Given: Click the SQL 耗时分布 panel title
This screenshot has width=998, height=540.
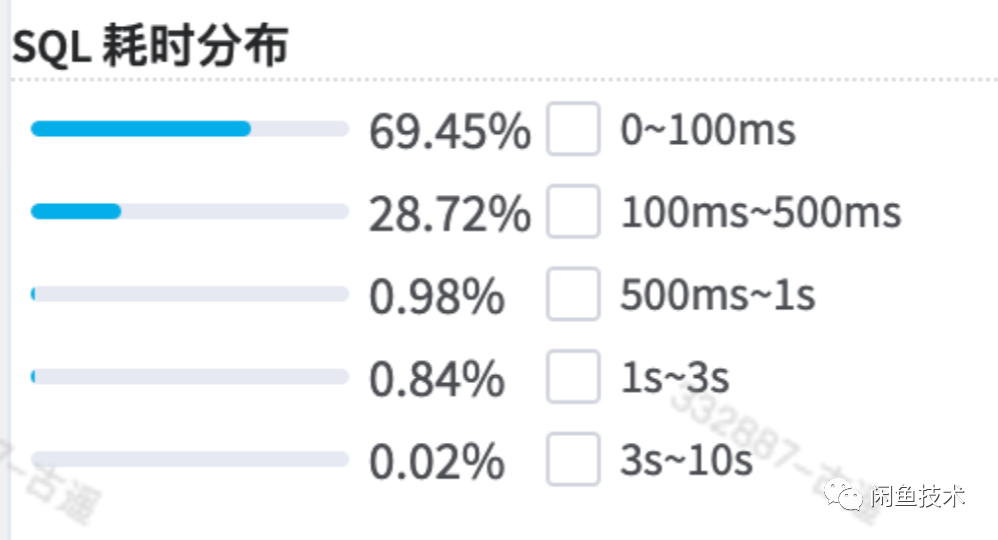Looking at the screenshot, I should 150,47.
